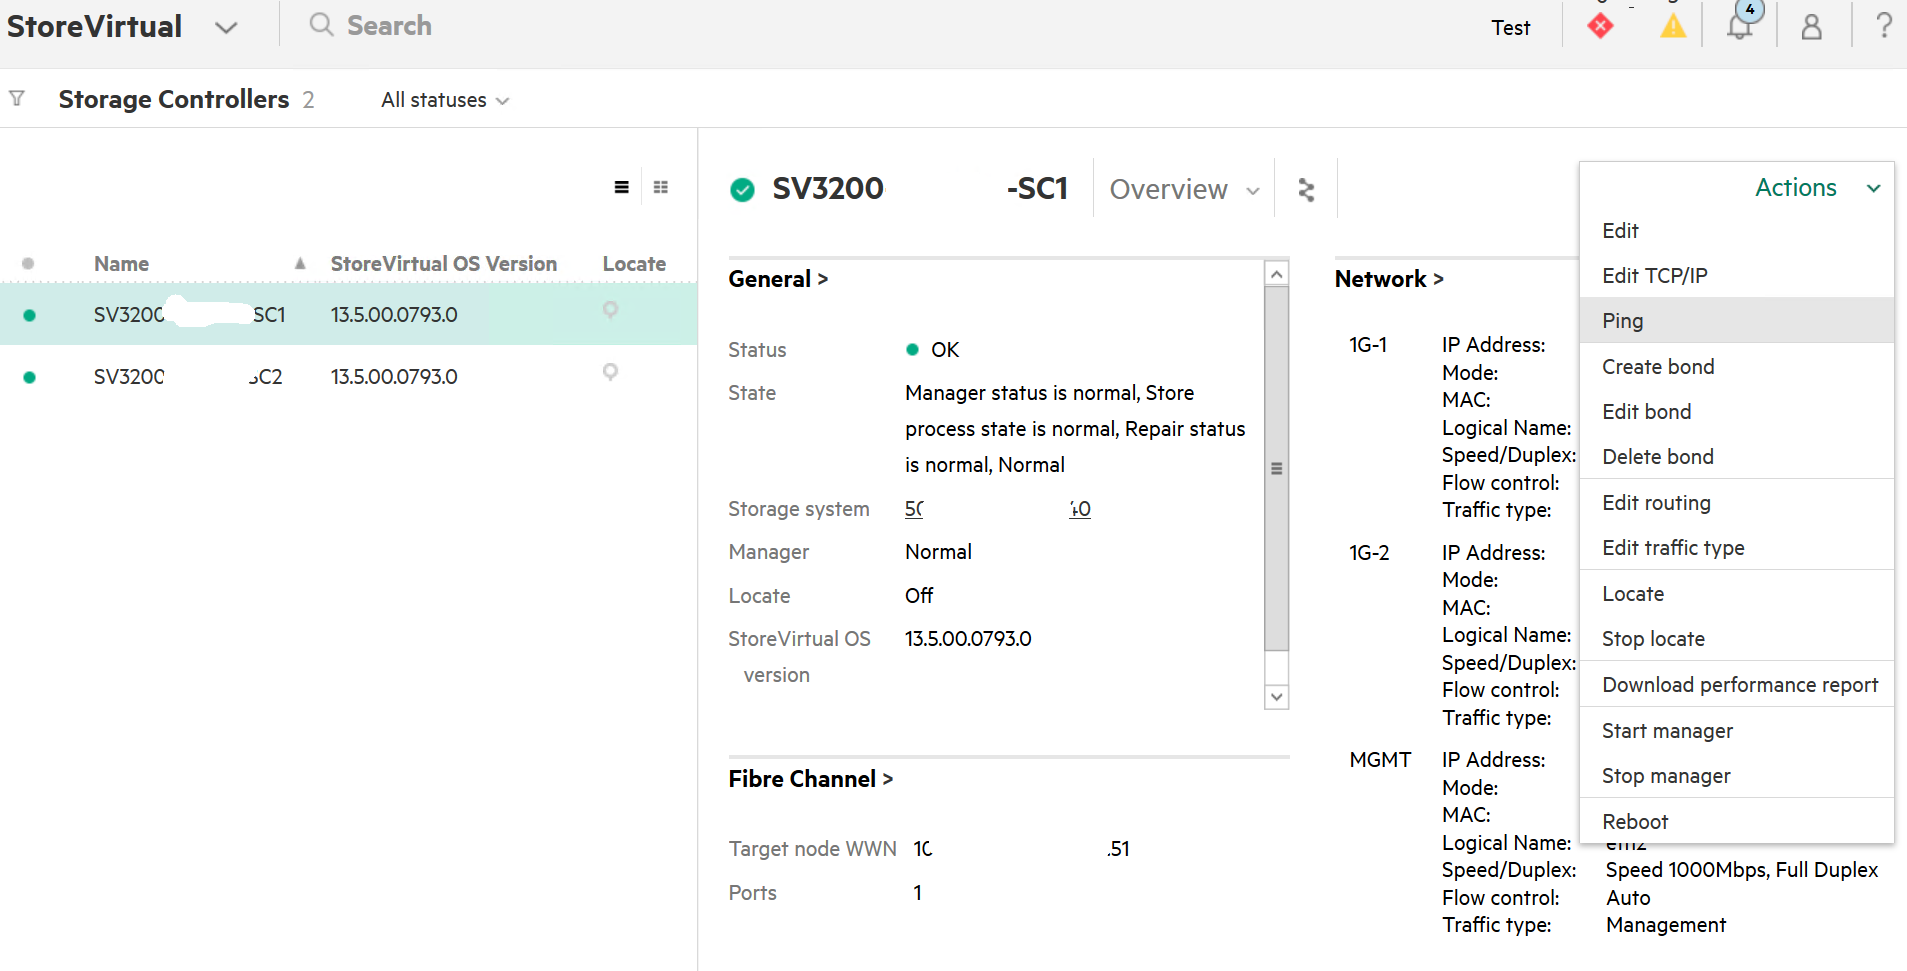The image size is (1907, 971).
Task: Click version 13.5.00.0793.0 in SC2 row
Action: coord(394,377)
